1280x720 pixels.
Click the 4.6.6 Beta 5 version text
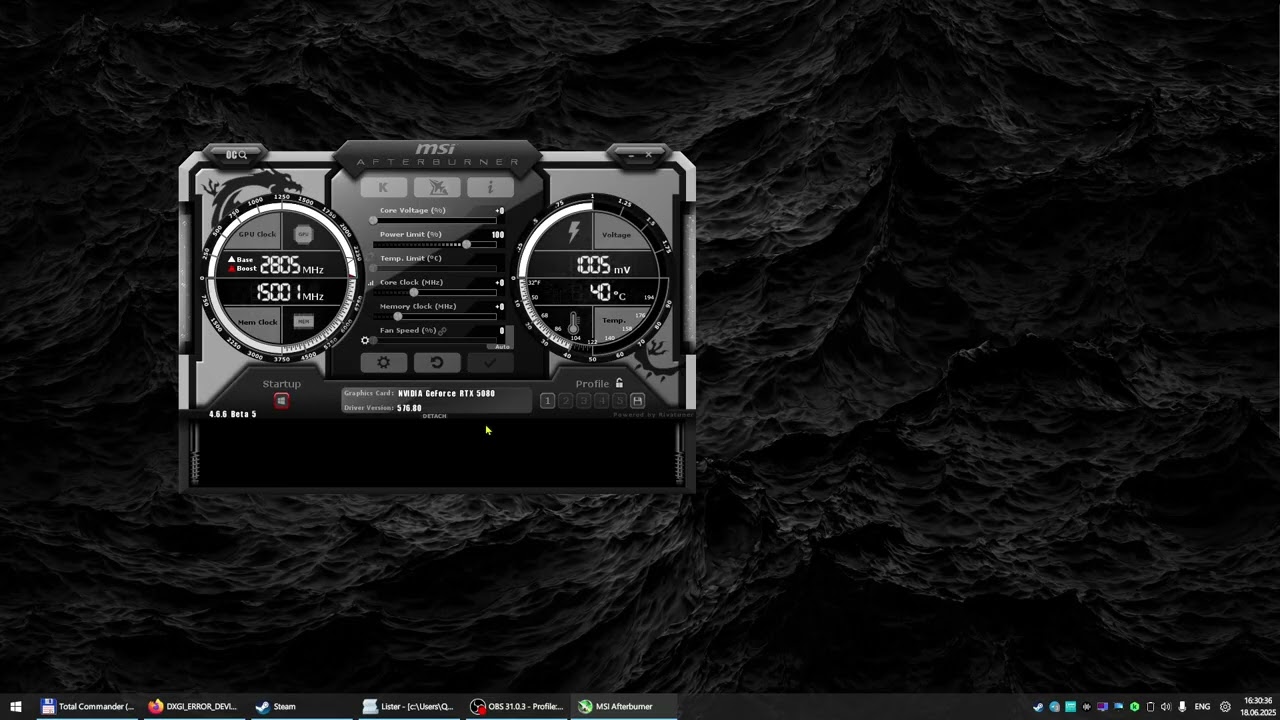(232, 414)
